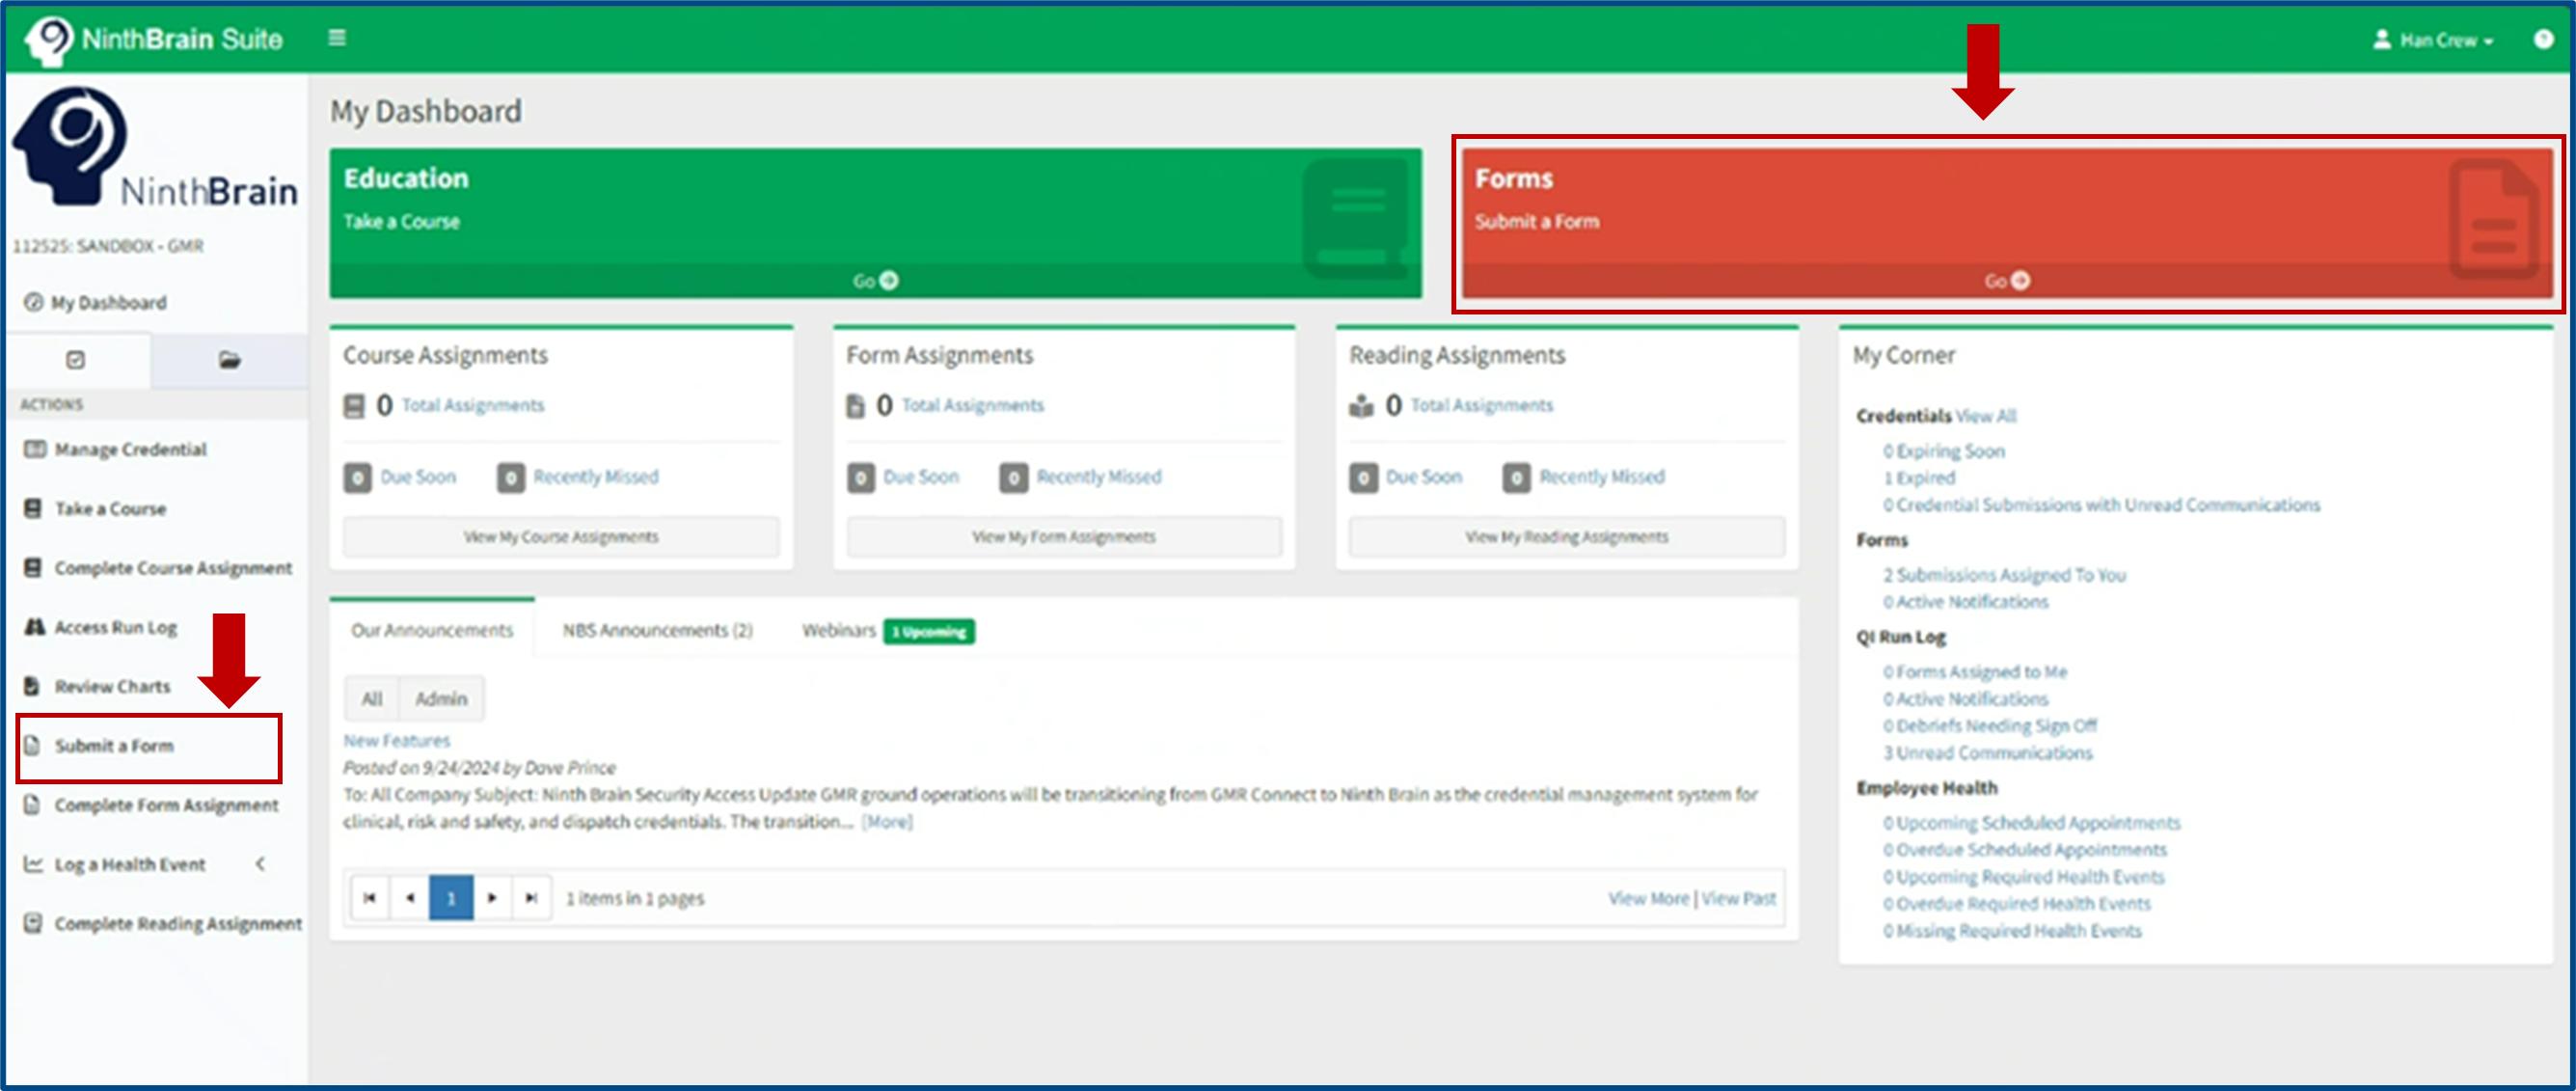Viewport: 2576px width, 1091px height.
Task: Select the folder sidebar tab icon
Action: tap(230, 360)
